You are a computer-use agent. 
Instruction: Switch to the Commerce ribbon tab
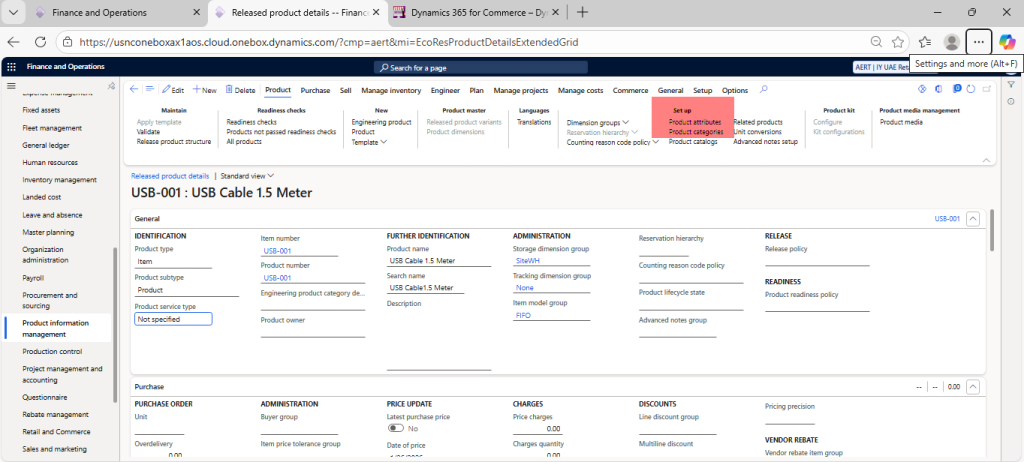(x=630, y=90)
